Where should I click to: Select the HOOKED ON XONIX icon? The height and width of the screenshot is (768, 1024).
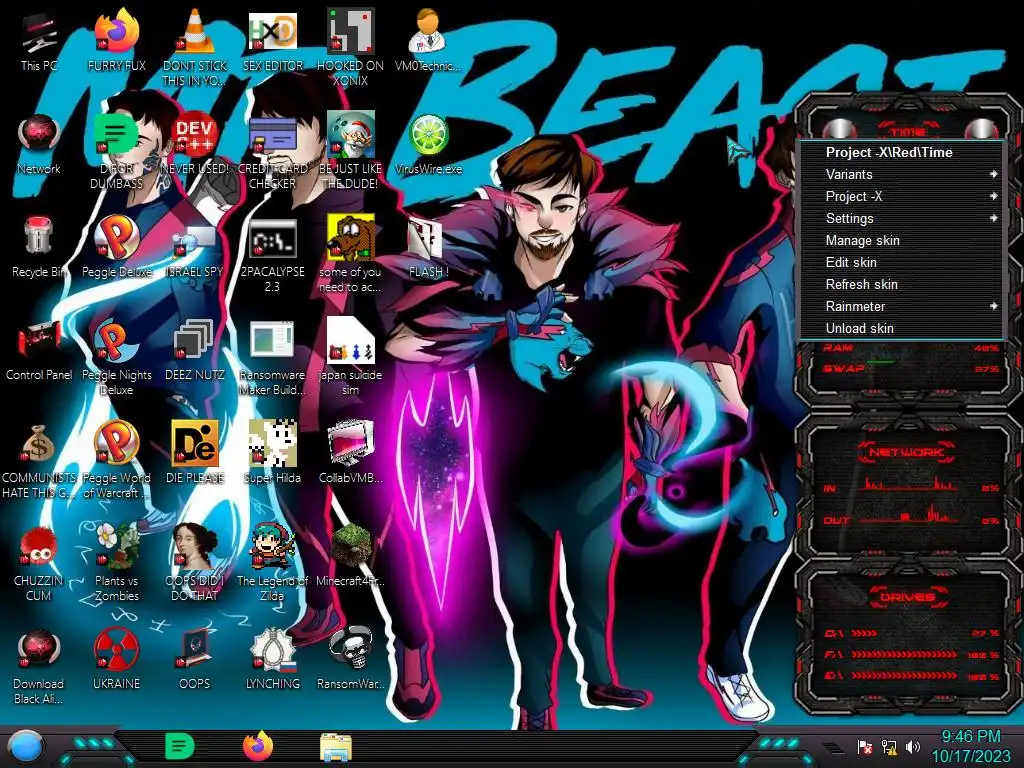click(350, 33)
